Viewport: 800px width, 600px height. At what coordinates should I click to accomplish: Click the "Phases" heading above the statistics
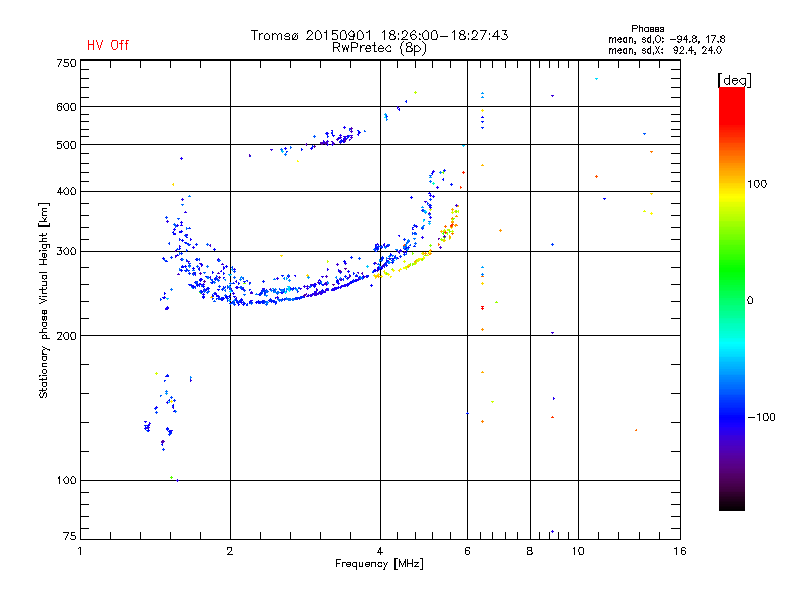pyautogui.click(x=647, y=29)
